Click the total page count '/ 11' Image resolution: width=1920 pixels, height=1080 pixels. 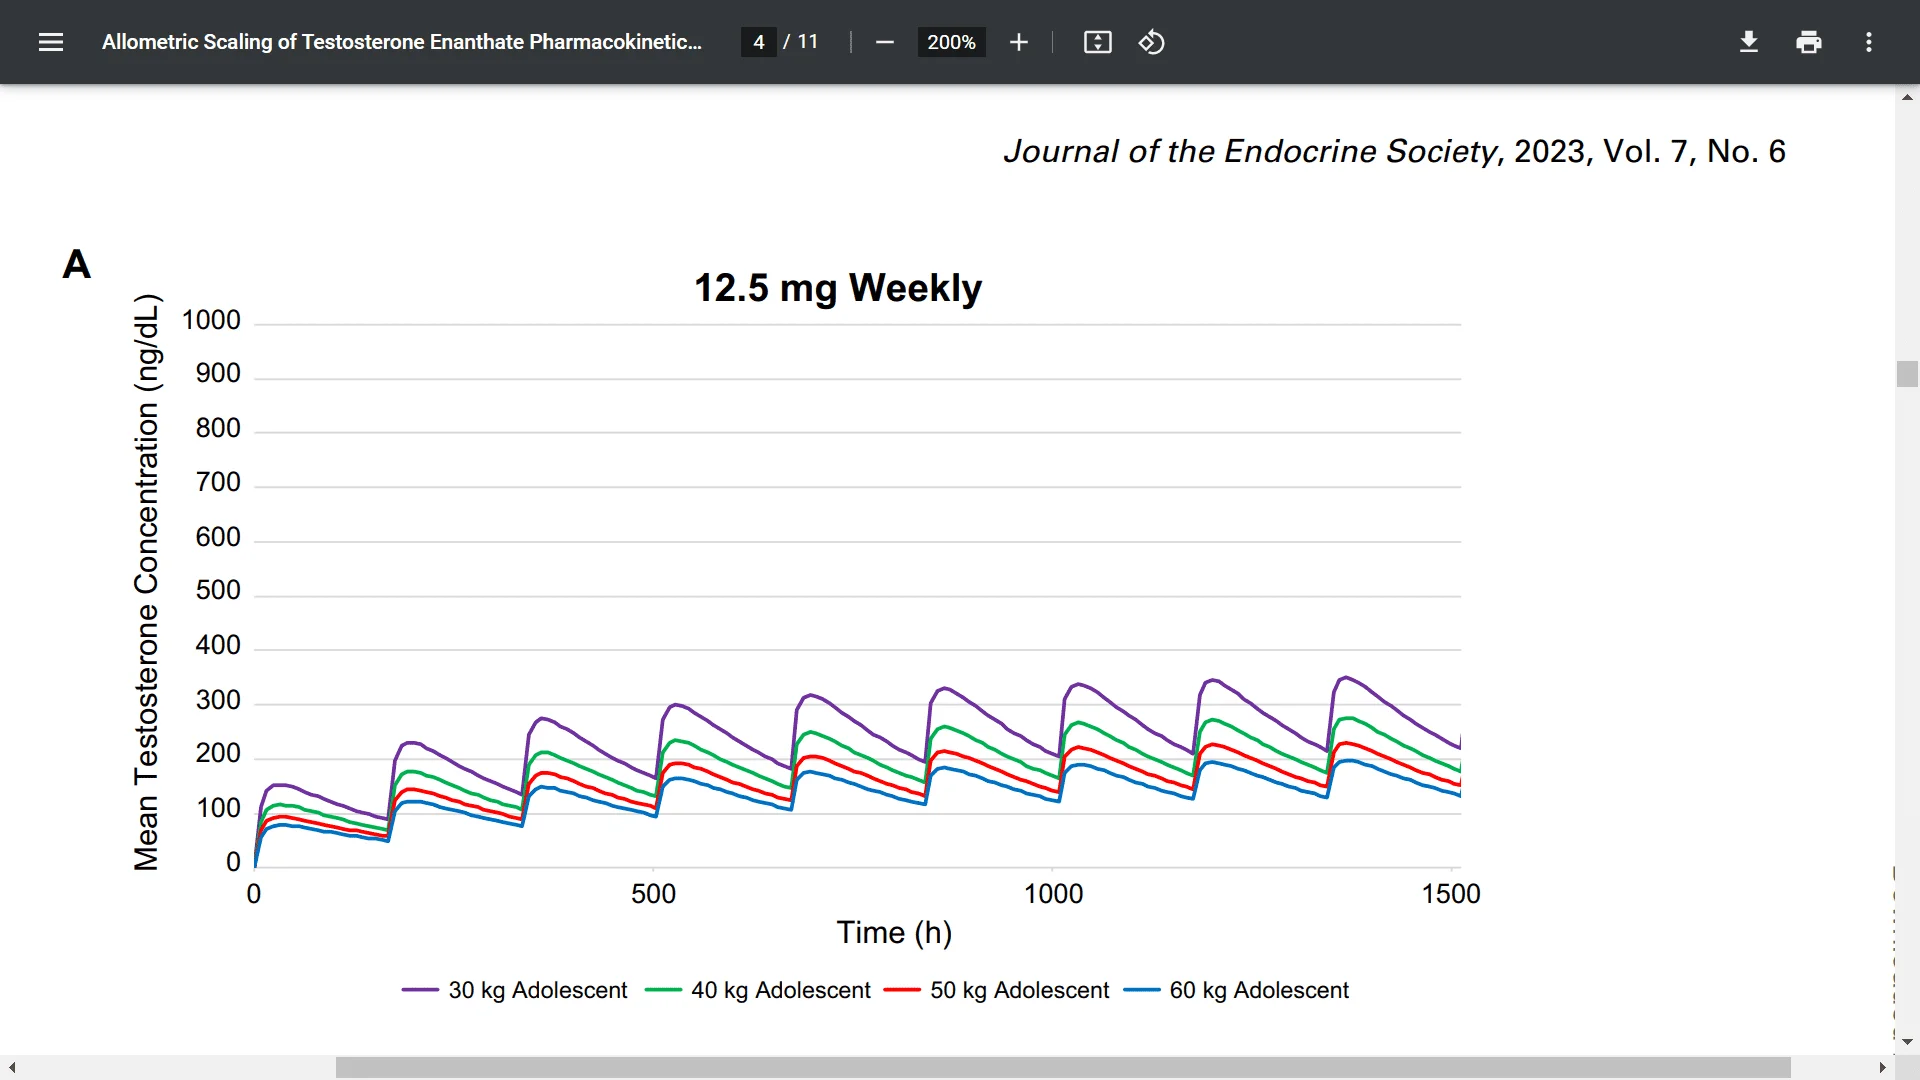(801, 42)
